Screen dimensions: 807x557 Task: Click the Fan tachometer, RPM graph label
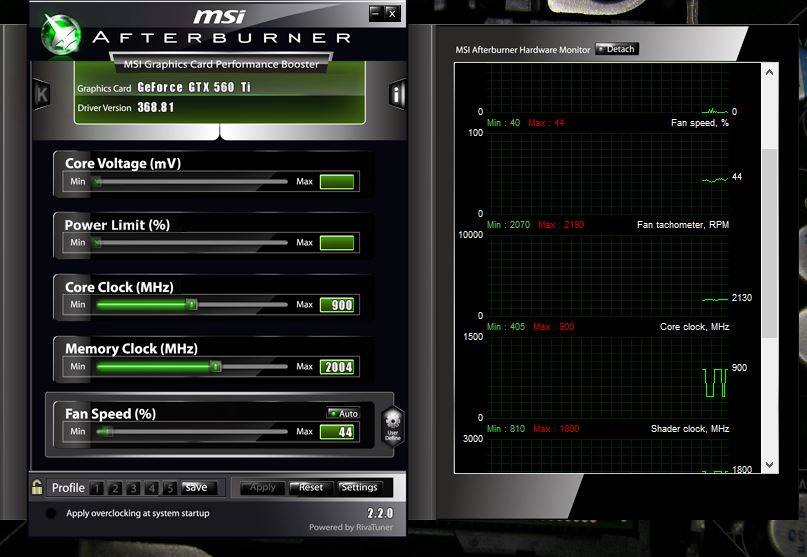click(x=683, y=225)
